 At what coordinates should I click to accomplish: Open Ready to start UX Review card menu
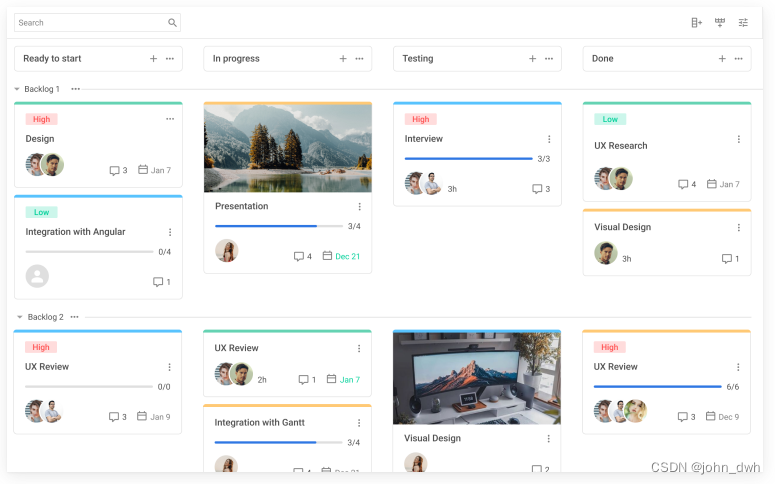point(169,367)
